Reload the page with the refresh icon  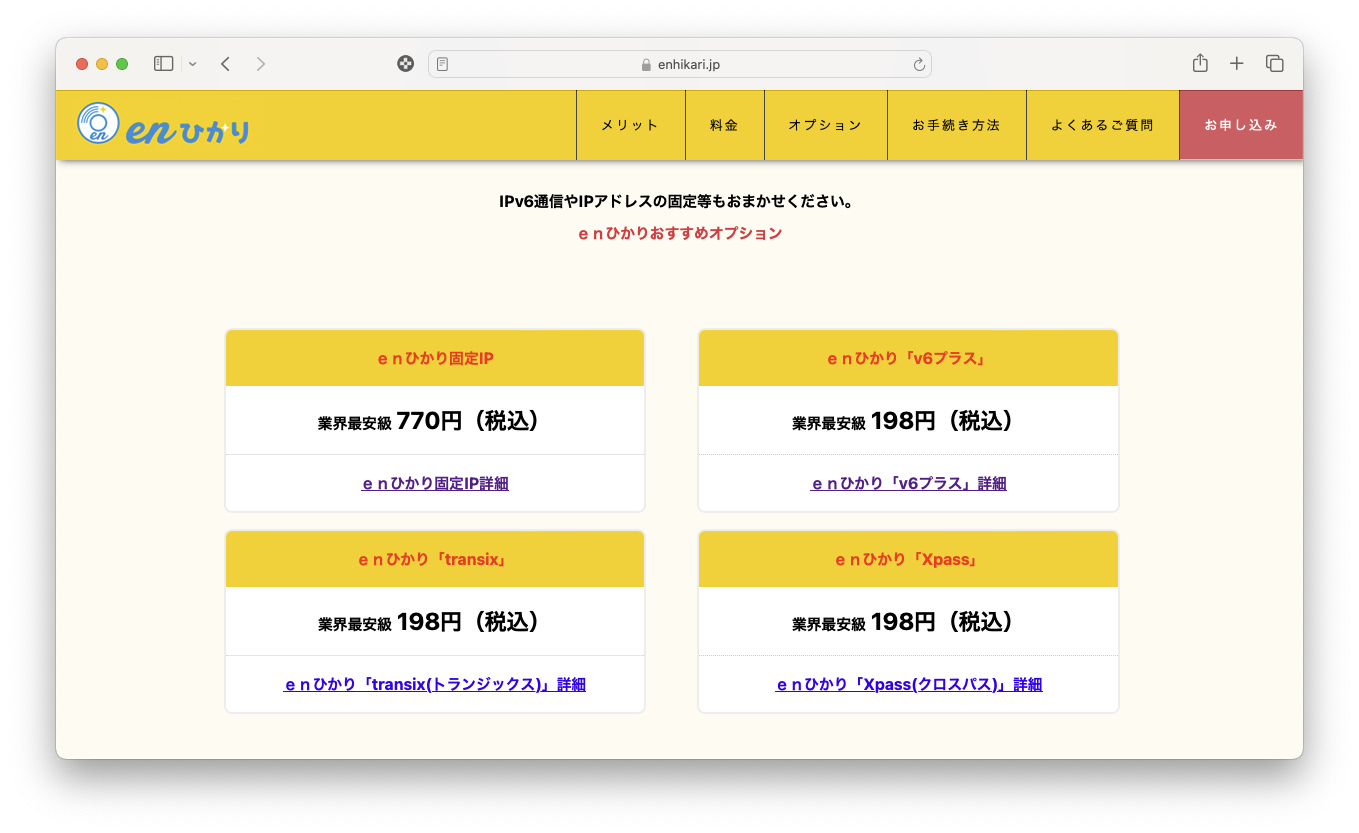(919, 64)
